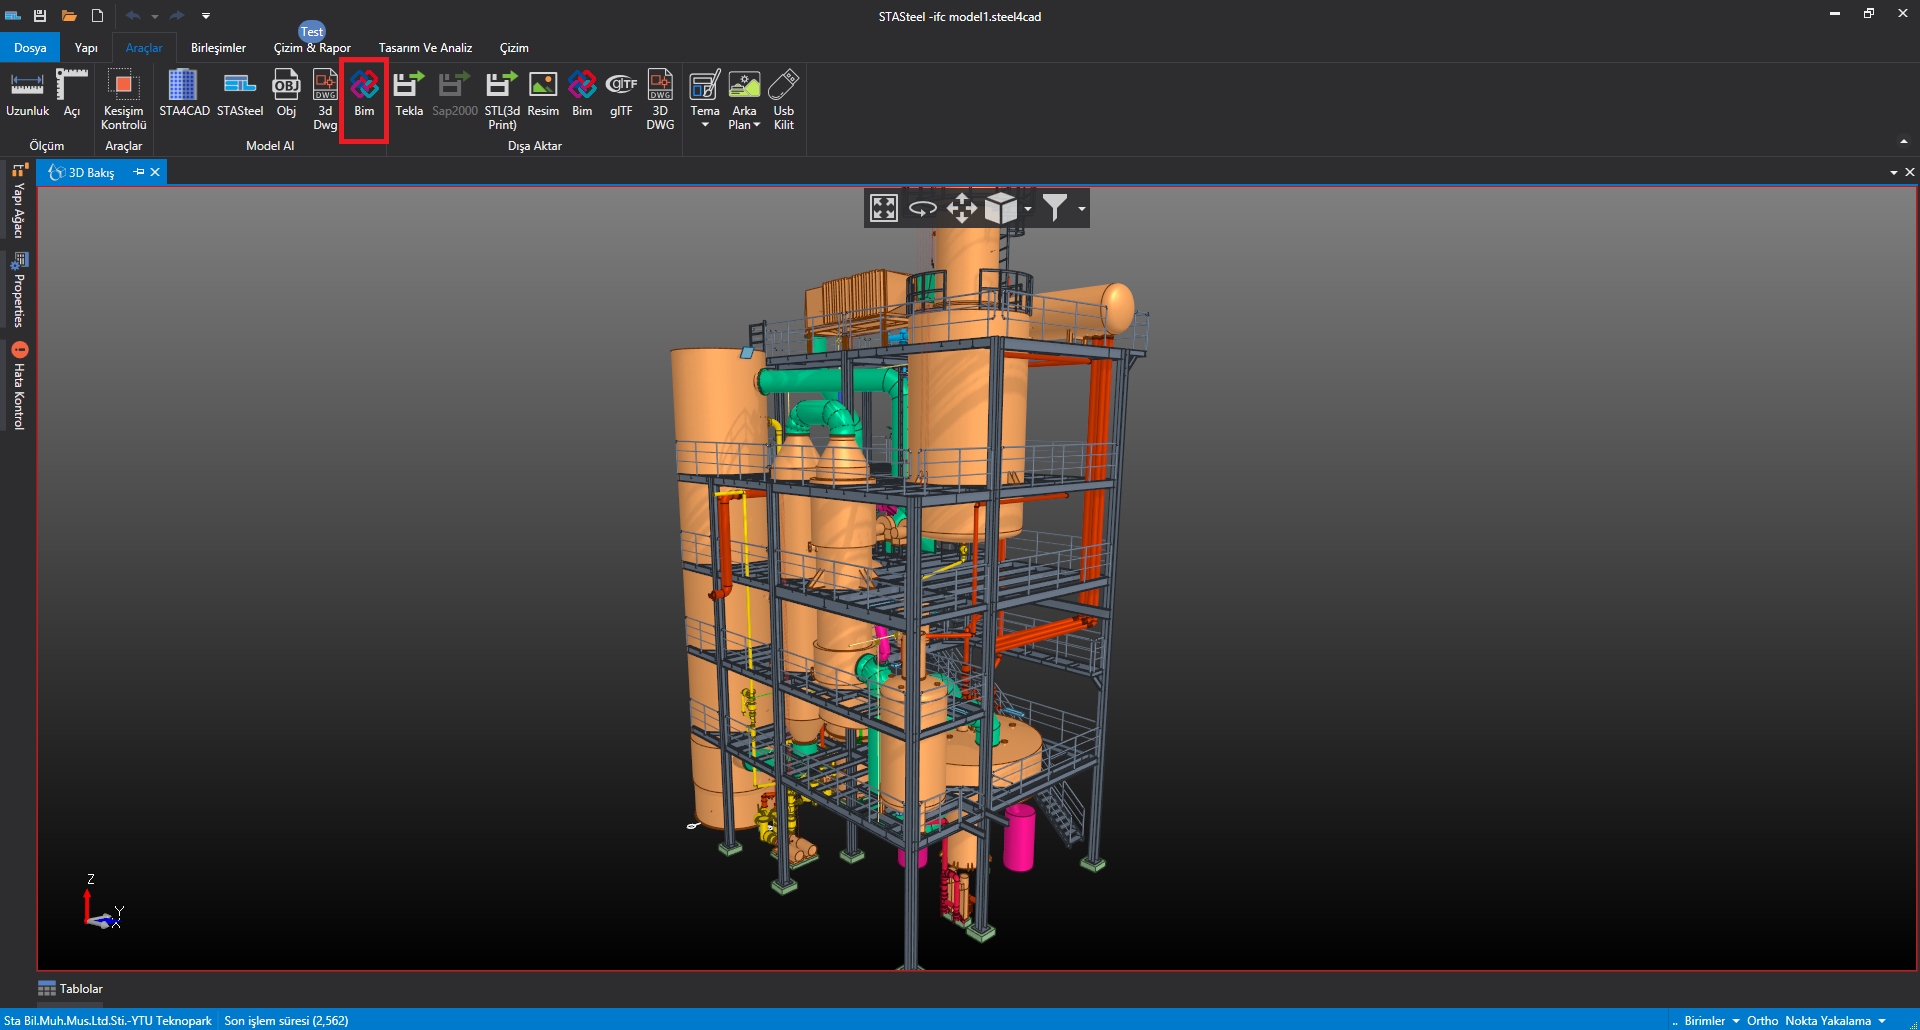Open the Tasarım Ve Analiz tab
1920x1030 pixels.
point(425,48)
